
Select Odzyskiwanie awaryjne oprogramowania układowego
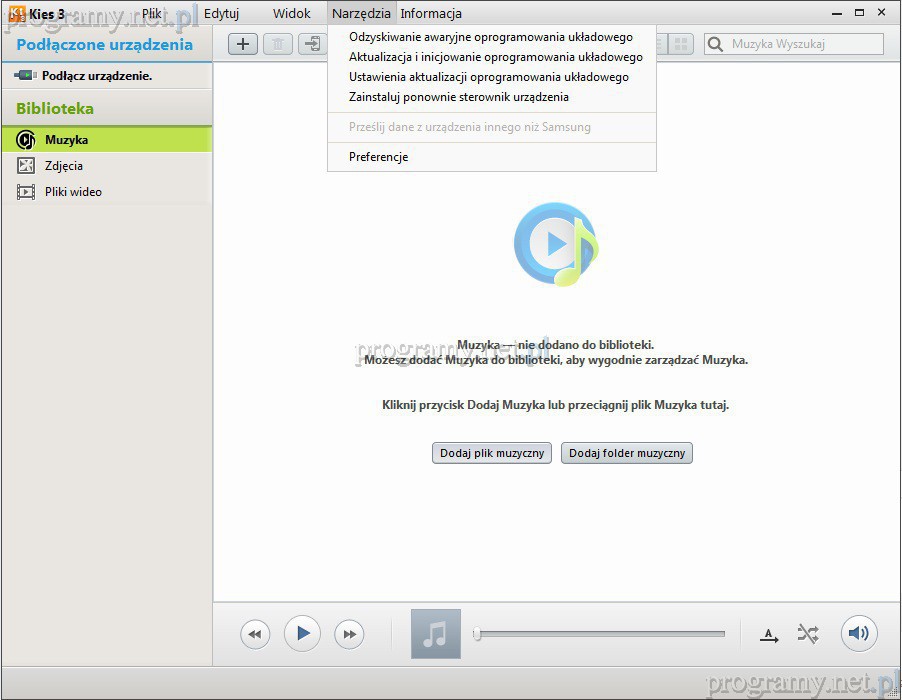tap(490, 37)
